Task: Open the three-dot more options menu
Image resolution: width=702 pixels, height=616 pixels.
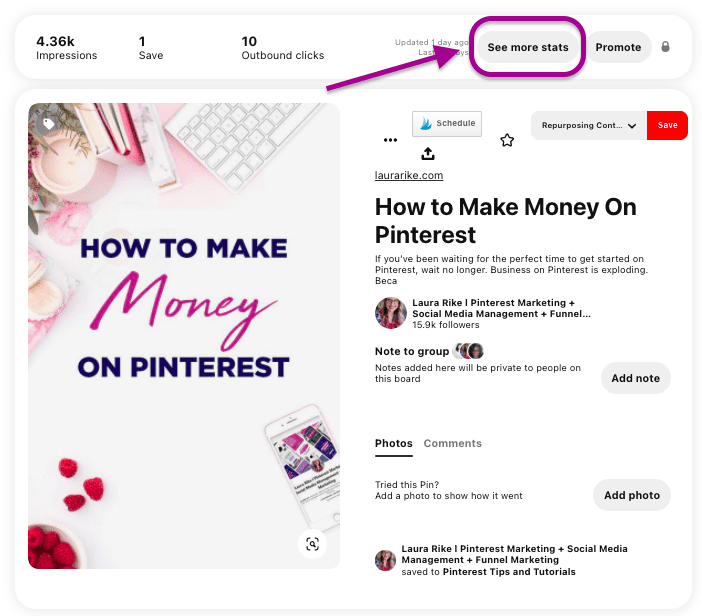Action: 390,140
